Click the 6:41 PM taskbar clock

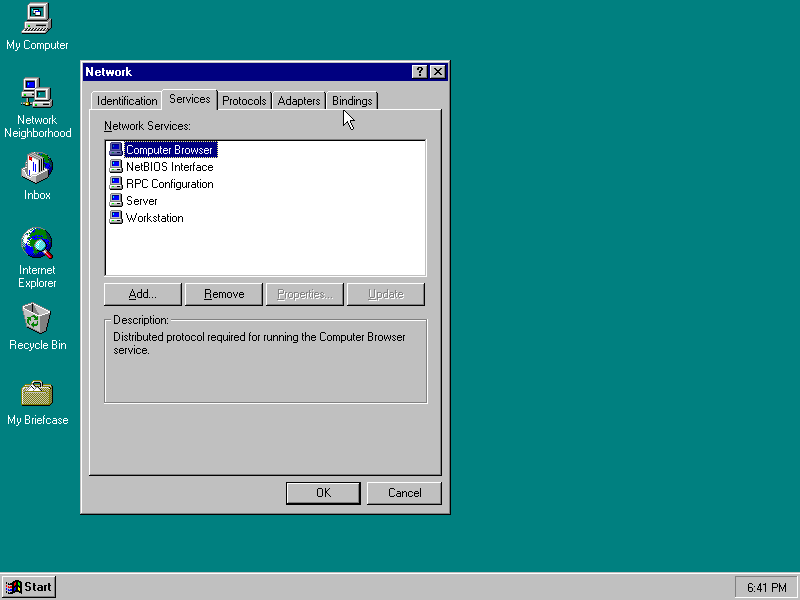(x=766, y=588)
